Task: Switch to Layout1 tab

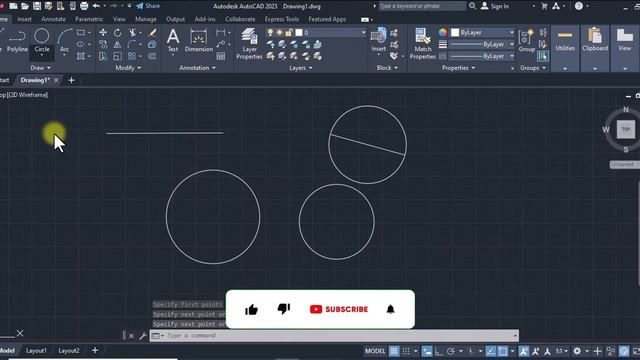Action: click(36, 351)
